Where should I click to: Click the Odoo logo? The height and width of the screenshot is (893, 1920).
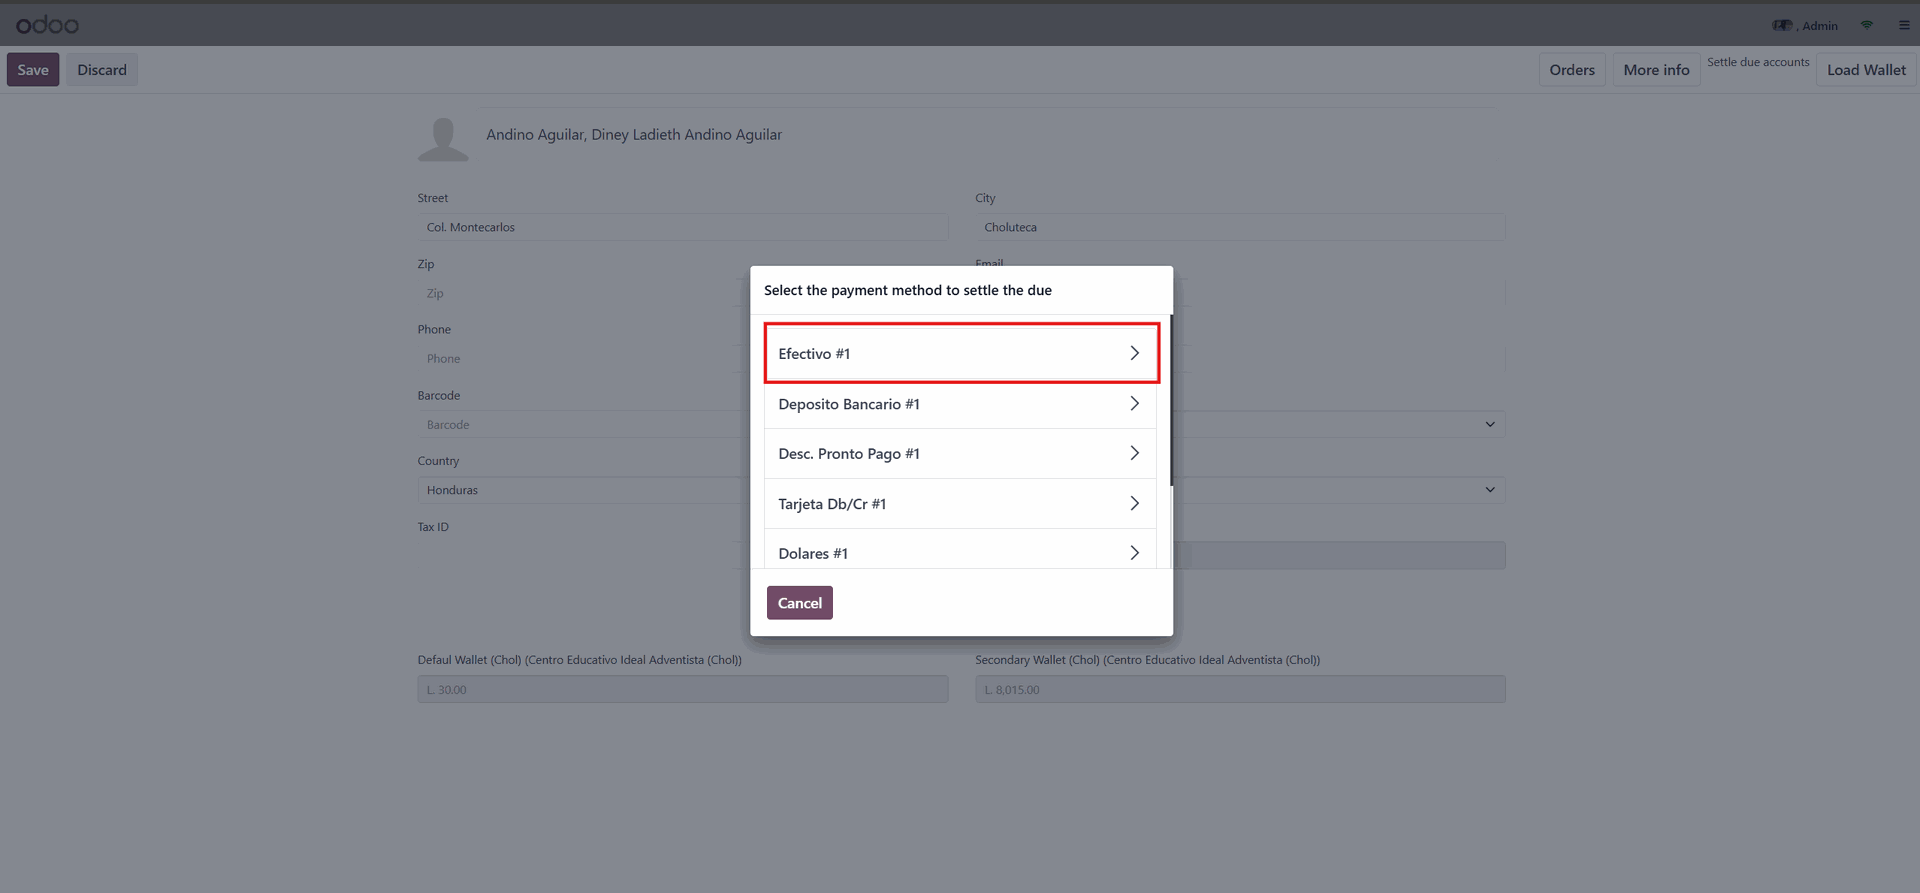(x=47, y=25)
